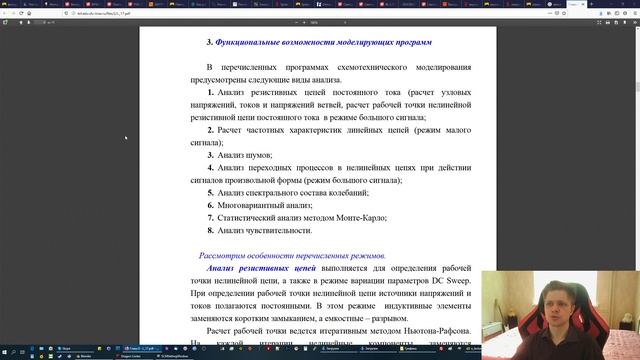This screenshot has height=360, width=640.
Task: Open the Firefox downloads panel
Action: click(x=601, y=13)
